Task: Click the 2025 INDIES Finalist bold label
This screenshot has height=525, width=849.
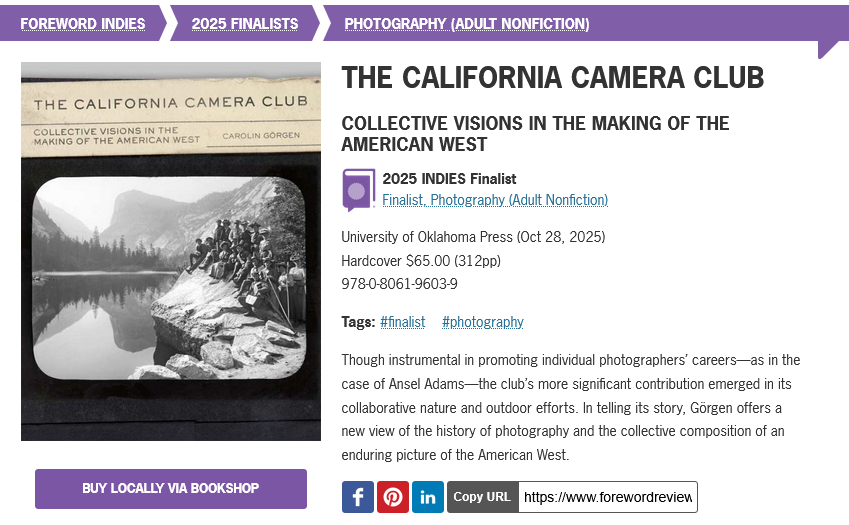Action: (449, 179)
